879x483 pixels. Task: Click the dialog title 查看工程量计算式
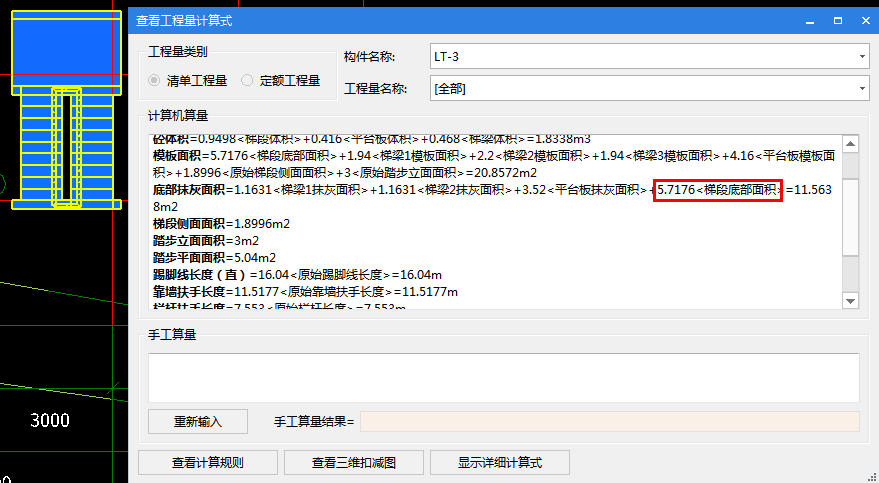pos(184,21)
